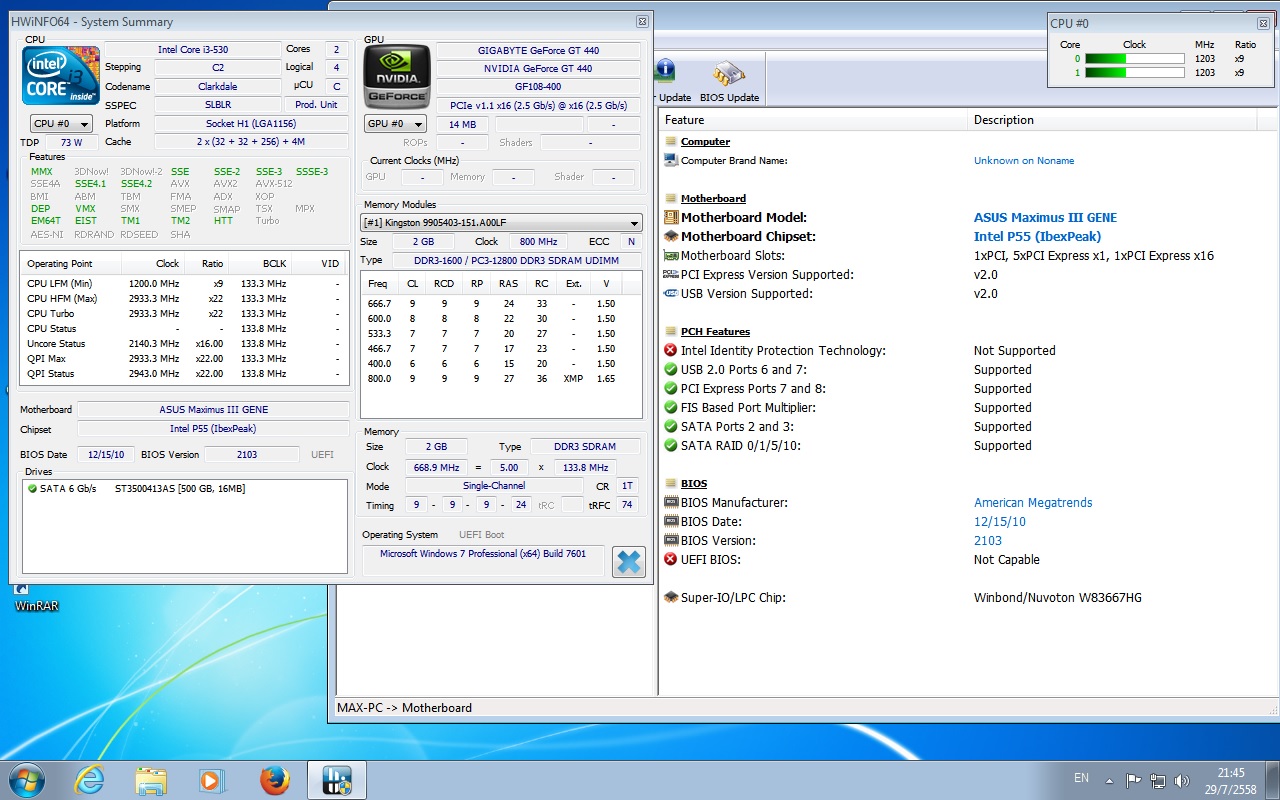Select the Motherboard section header in feature list
Screen dimensions: 1280x800
(x=713, y=199)
